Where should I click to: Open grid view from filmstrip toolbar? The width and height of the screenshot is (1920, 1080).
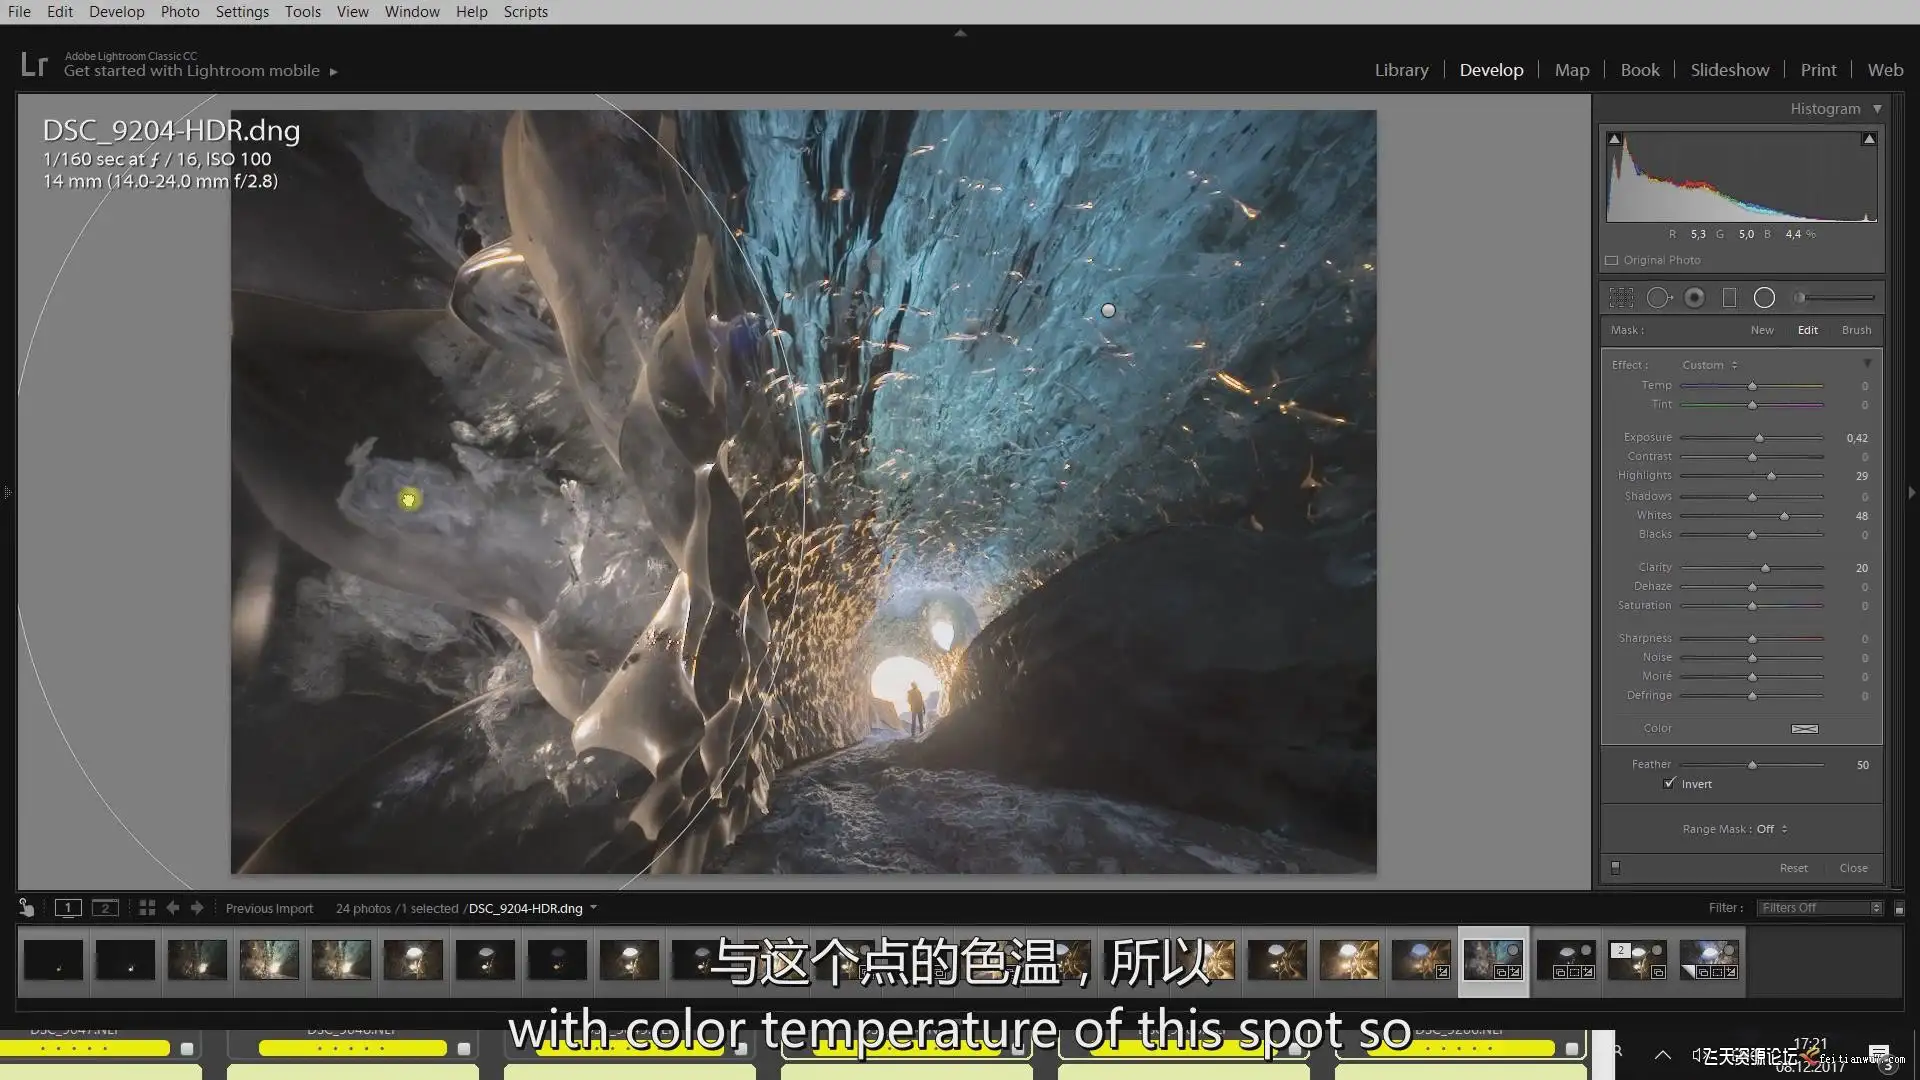pos(147,908)
